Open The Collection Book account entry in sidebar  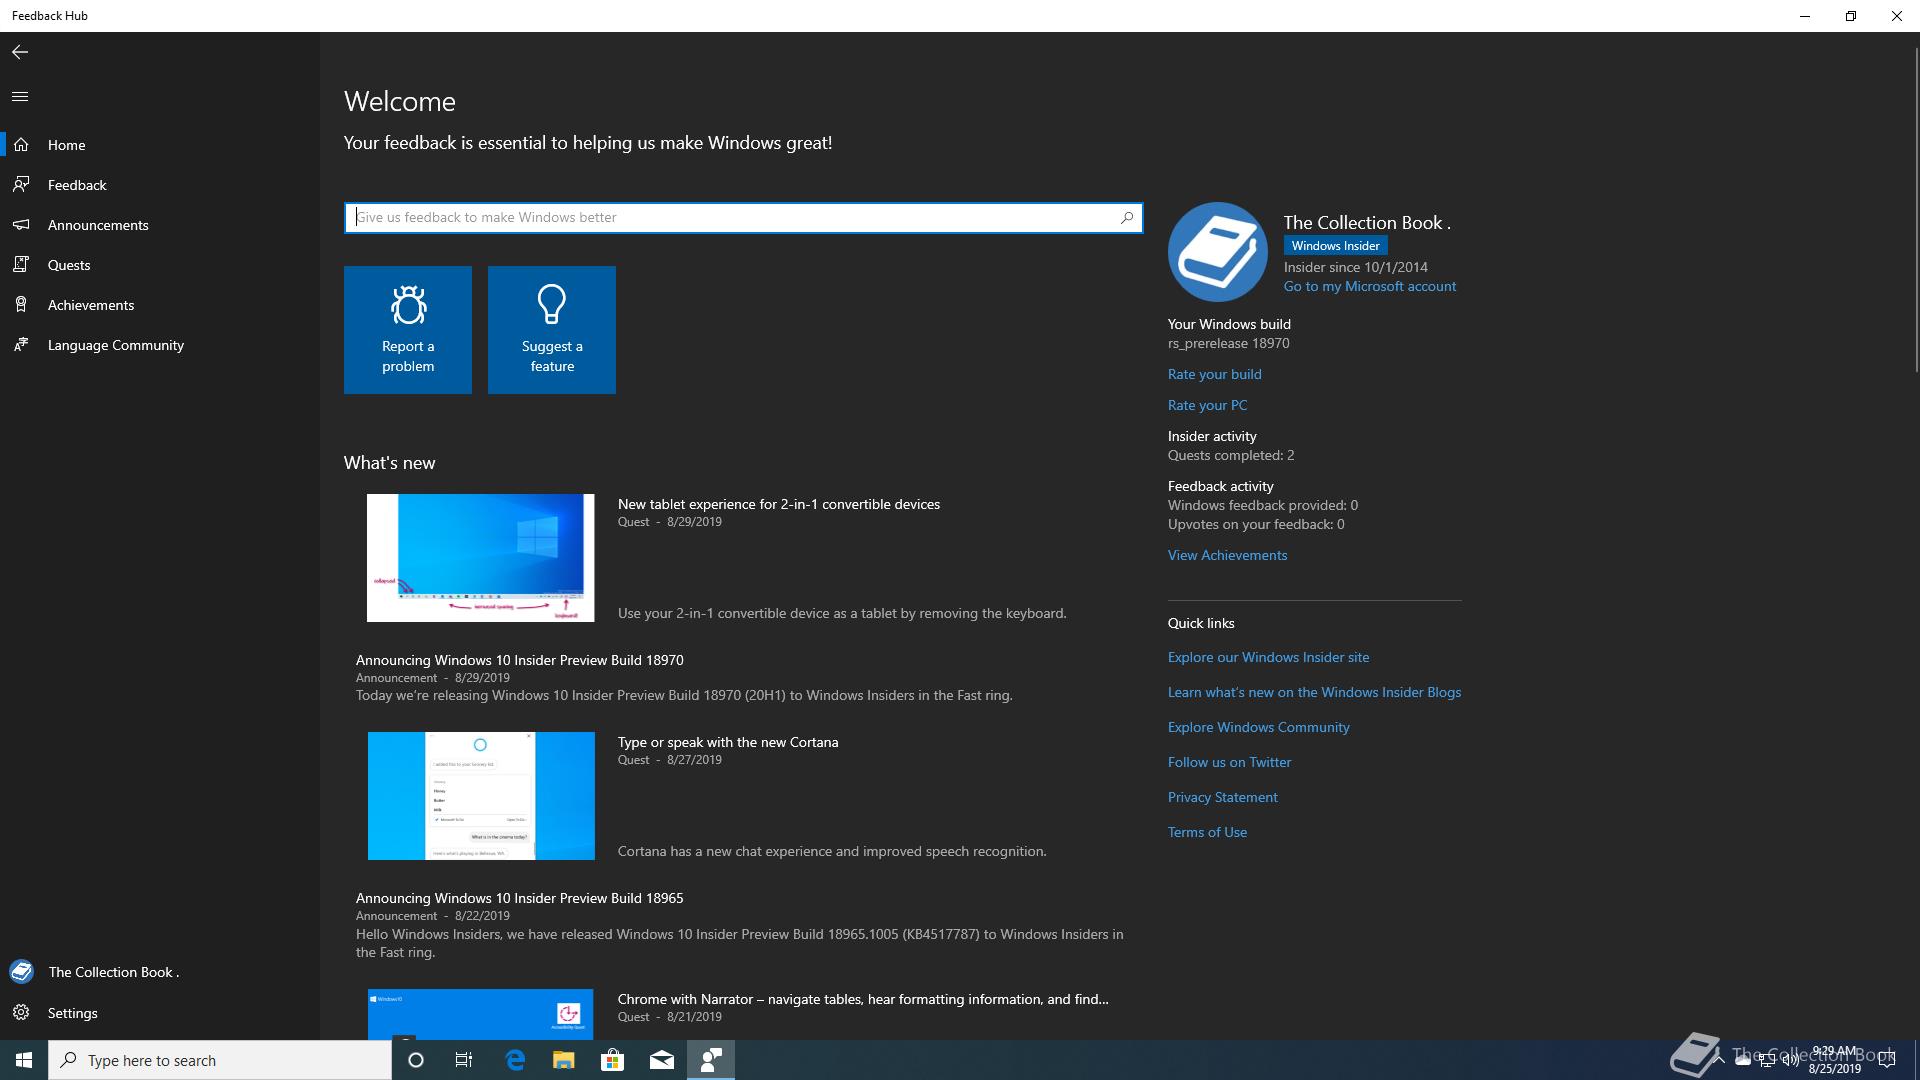[x=160, y=972]
